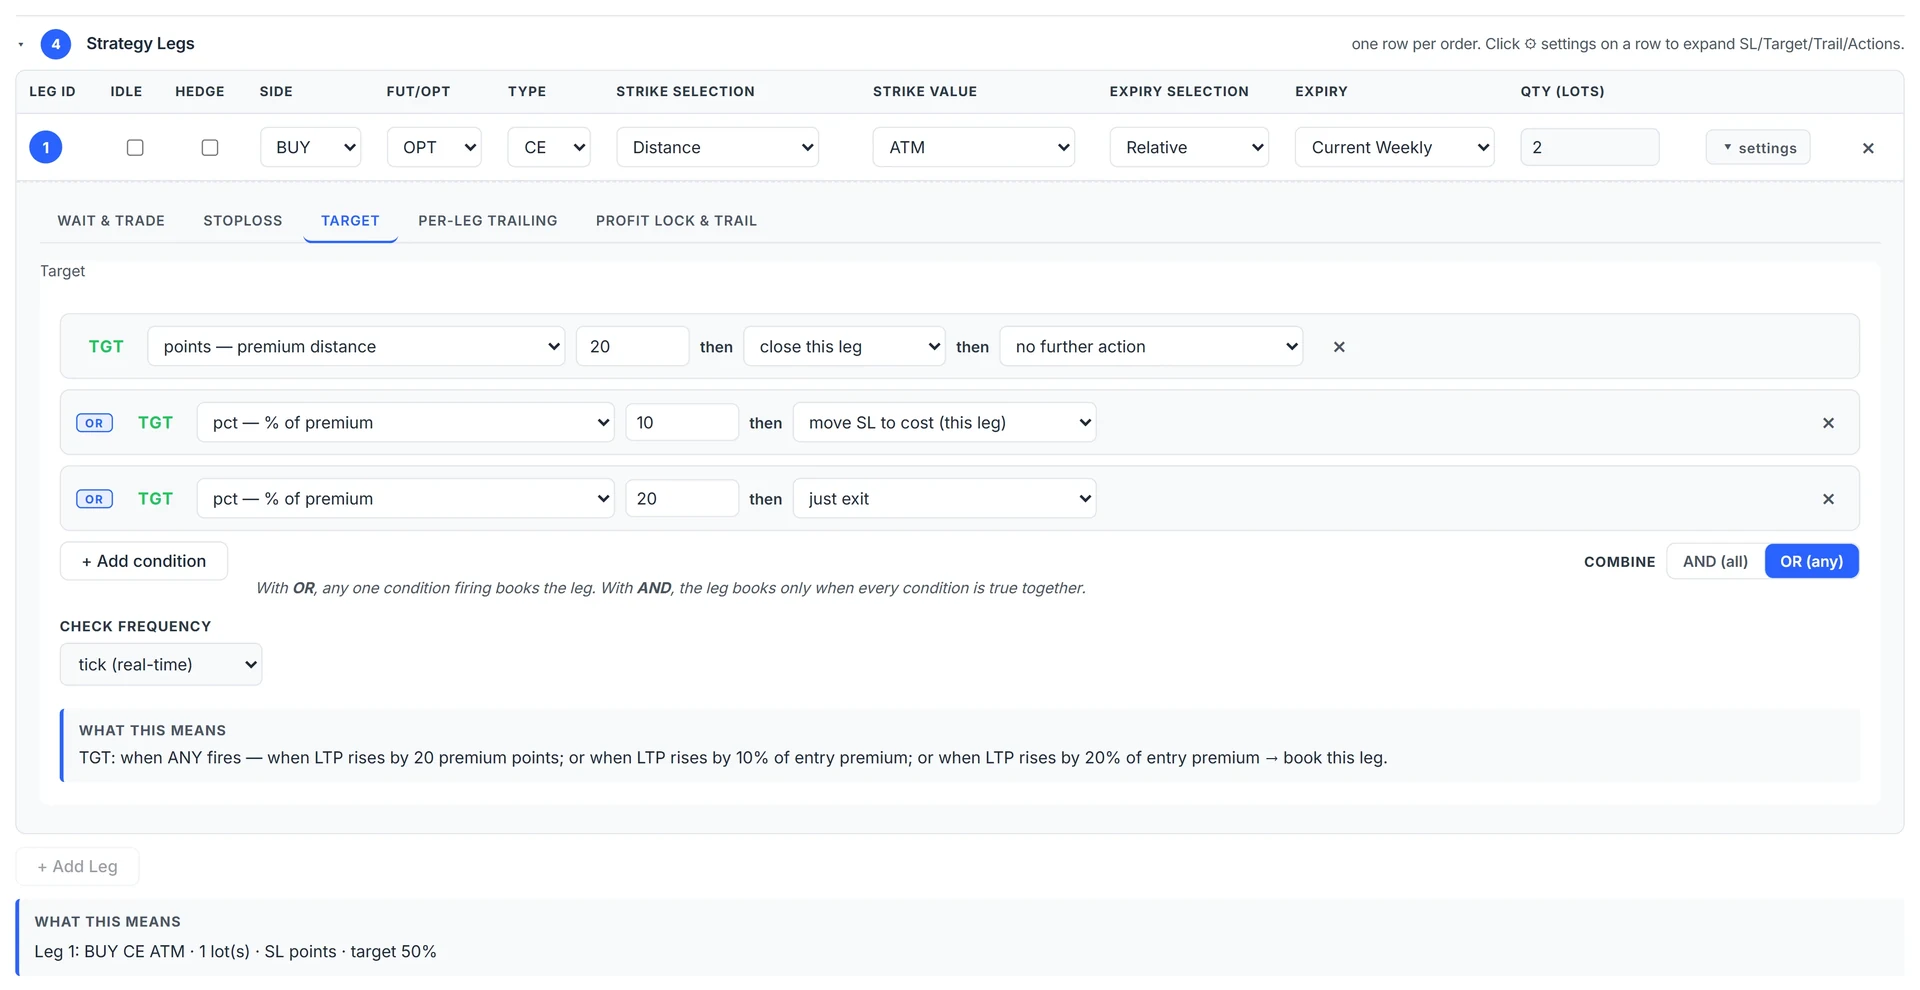Viewport: 1920px width, 990px height.
Task: Click the points target value field
Action: click(633, 346)
